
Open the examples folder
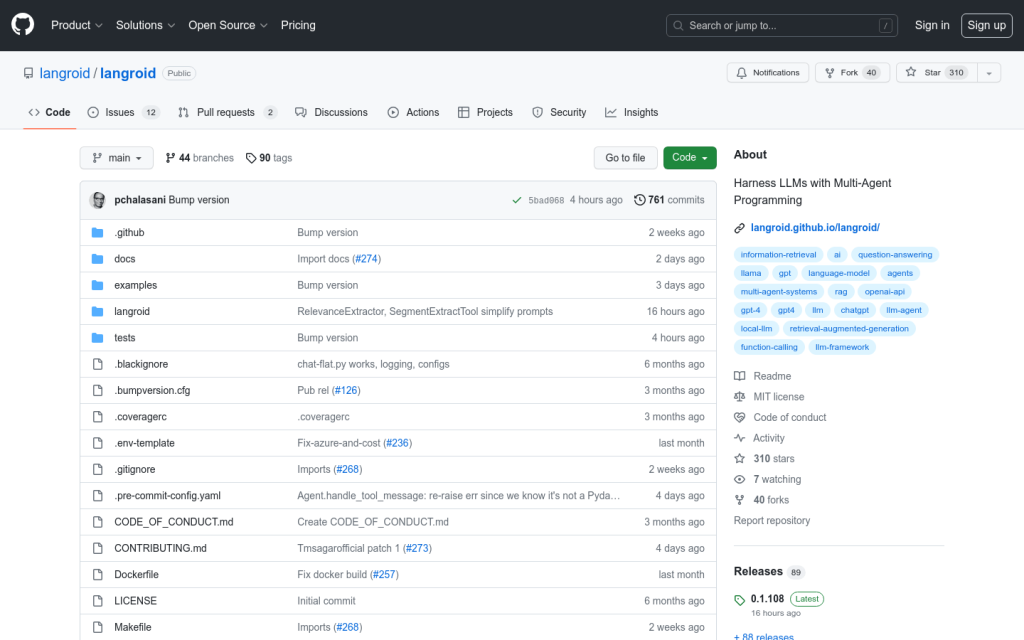coord(135,285)
